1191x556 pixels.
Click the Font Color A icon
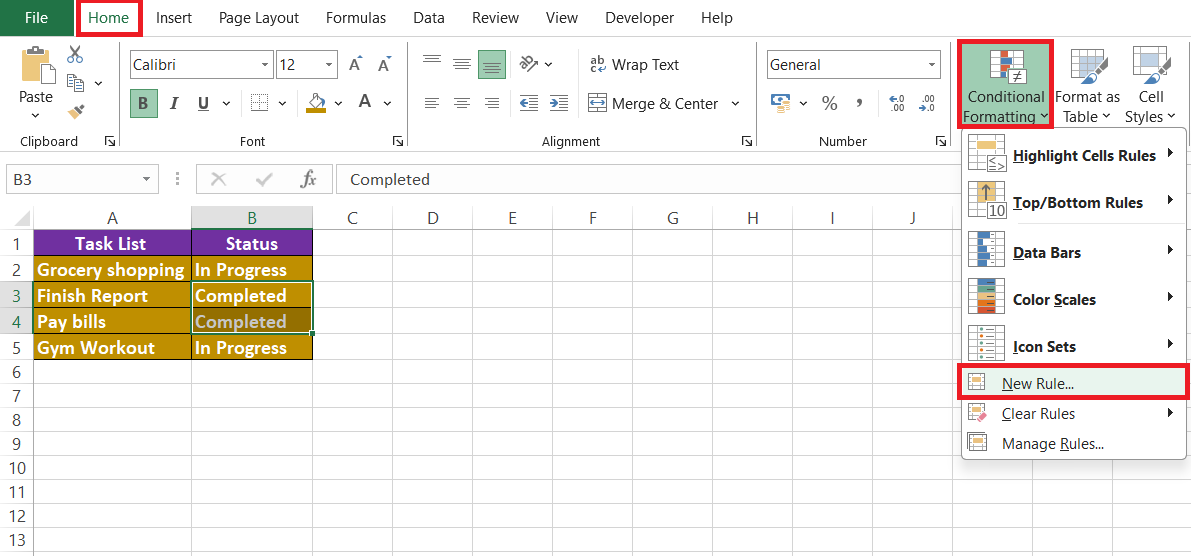click(x=365, y=102)
